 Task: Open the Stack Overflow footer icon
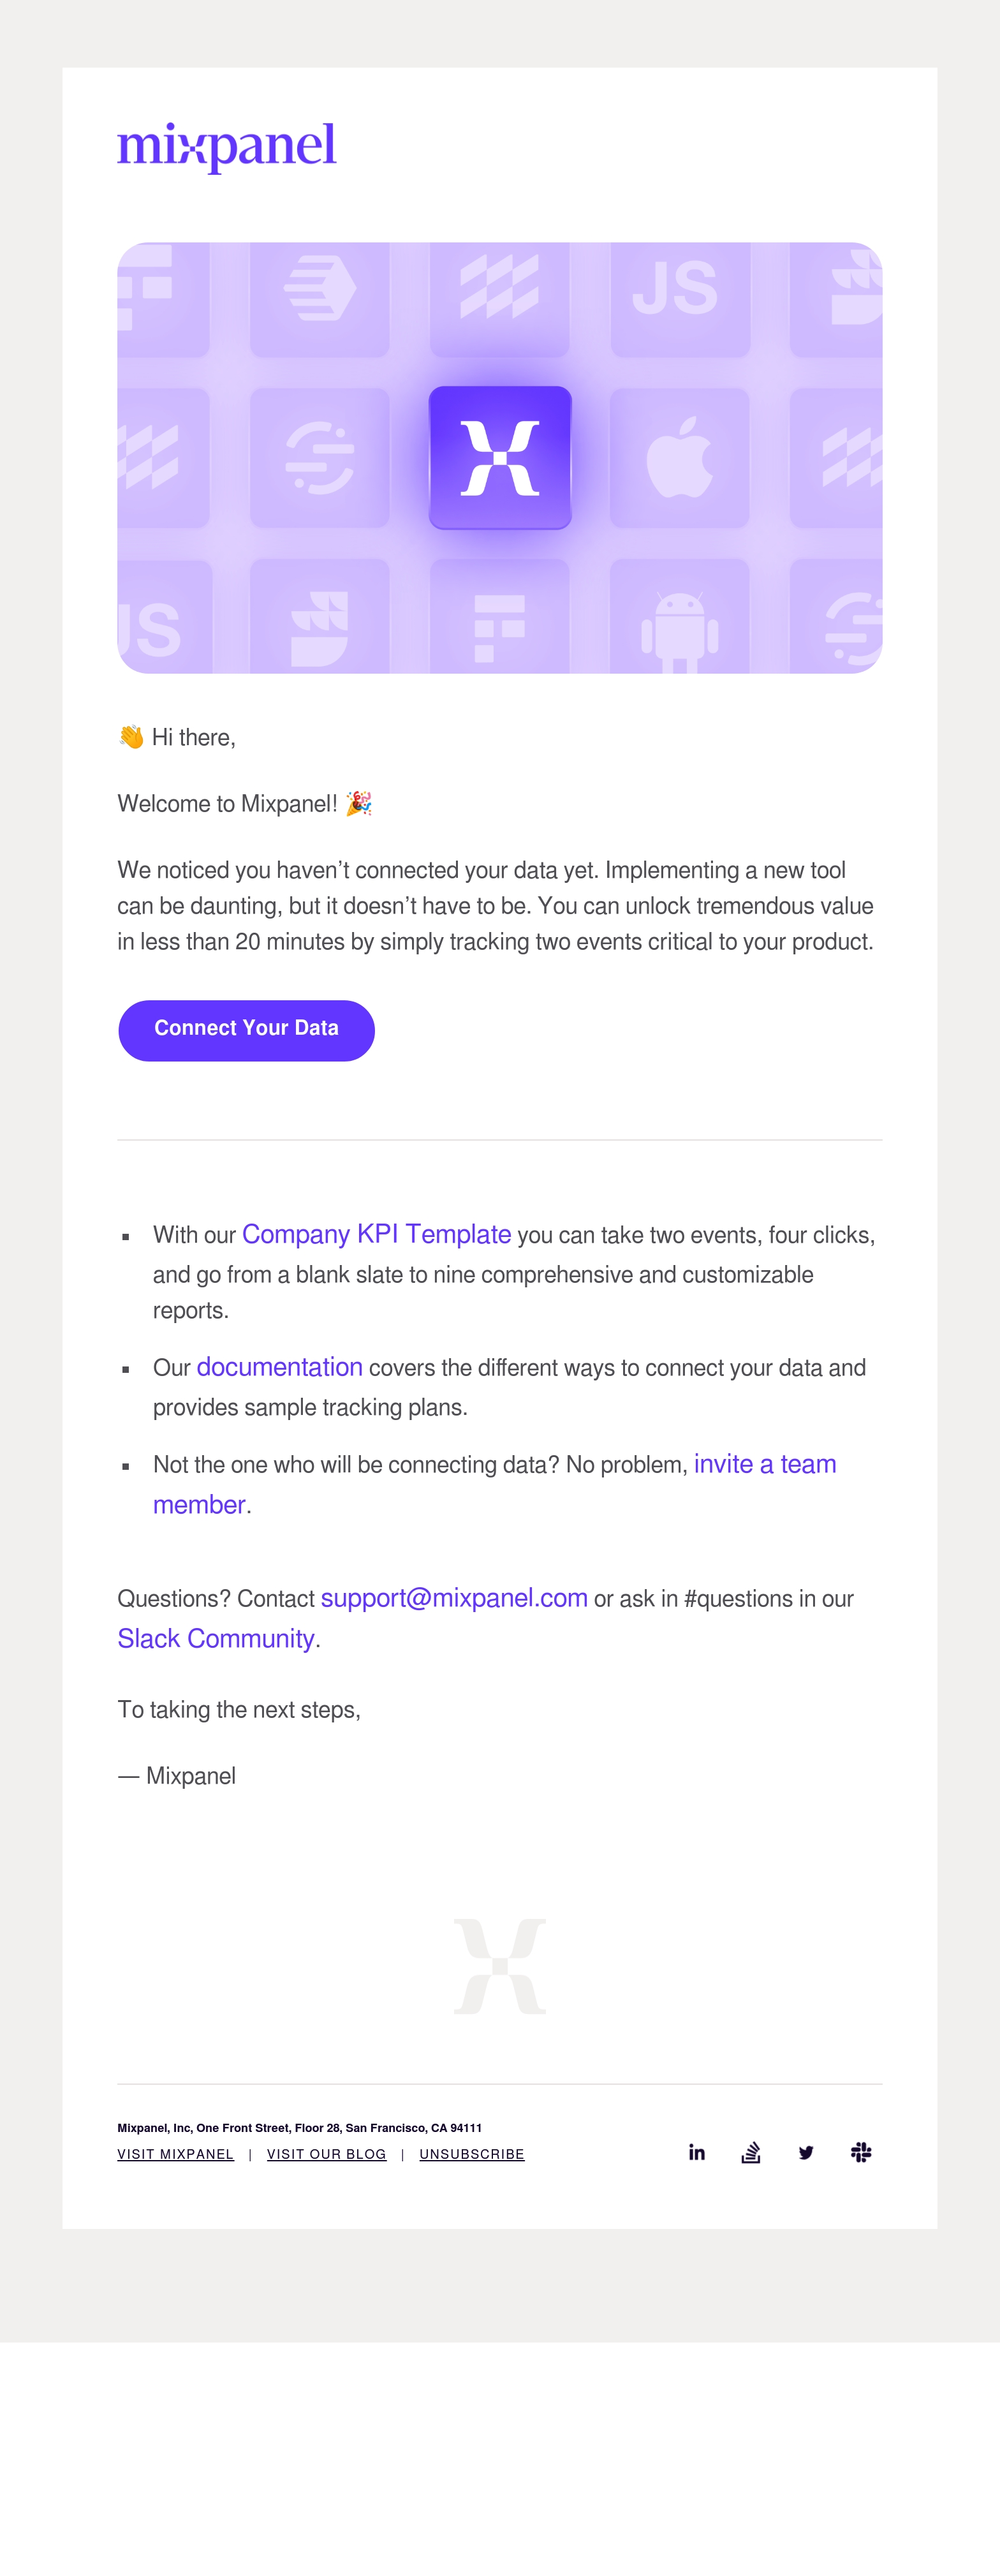click(x=751, y=2152)
